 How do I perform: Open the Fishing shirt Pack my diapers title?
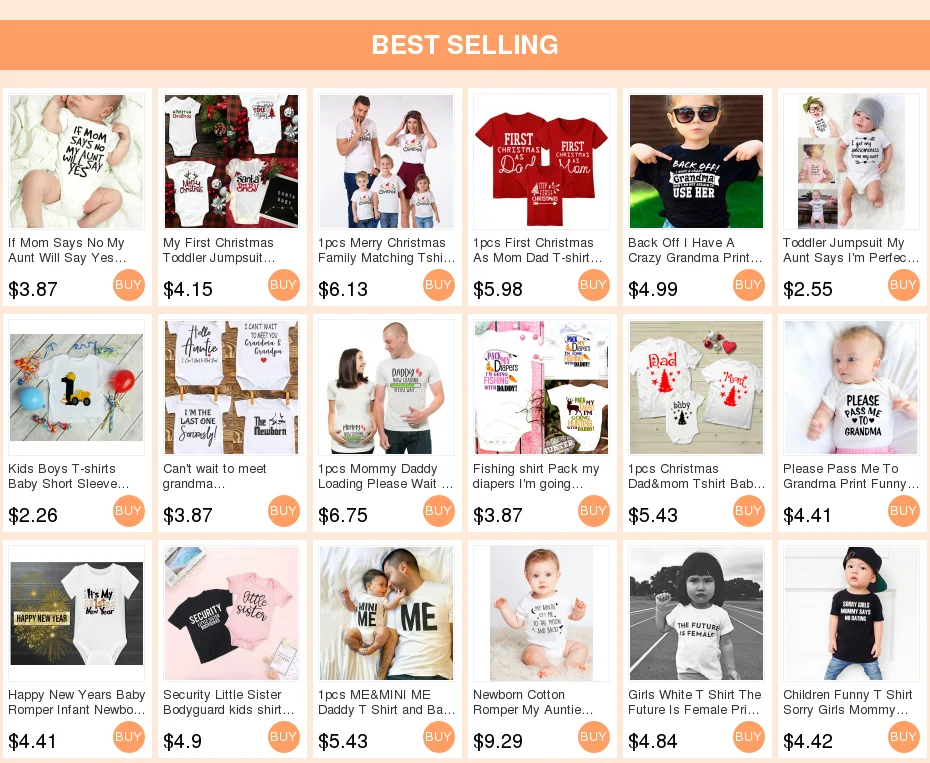pyautogui.click(x=536, y=476)
